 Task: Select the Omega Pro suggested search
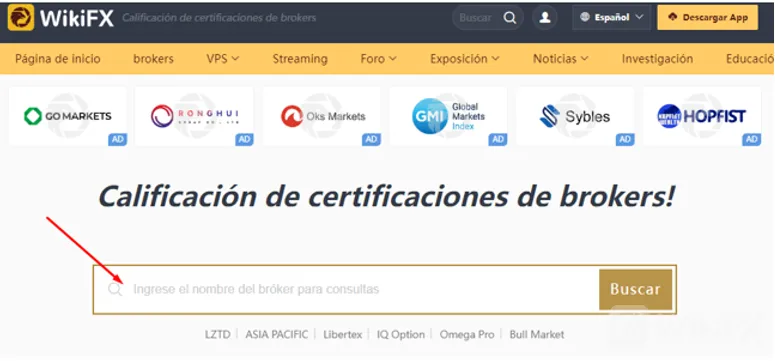tap(467, 335)
